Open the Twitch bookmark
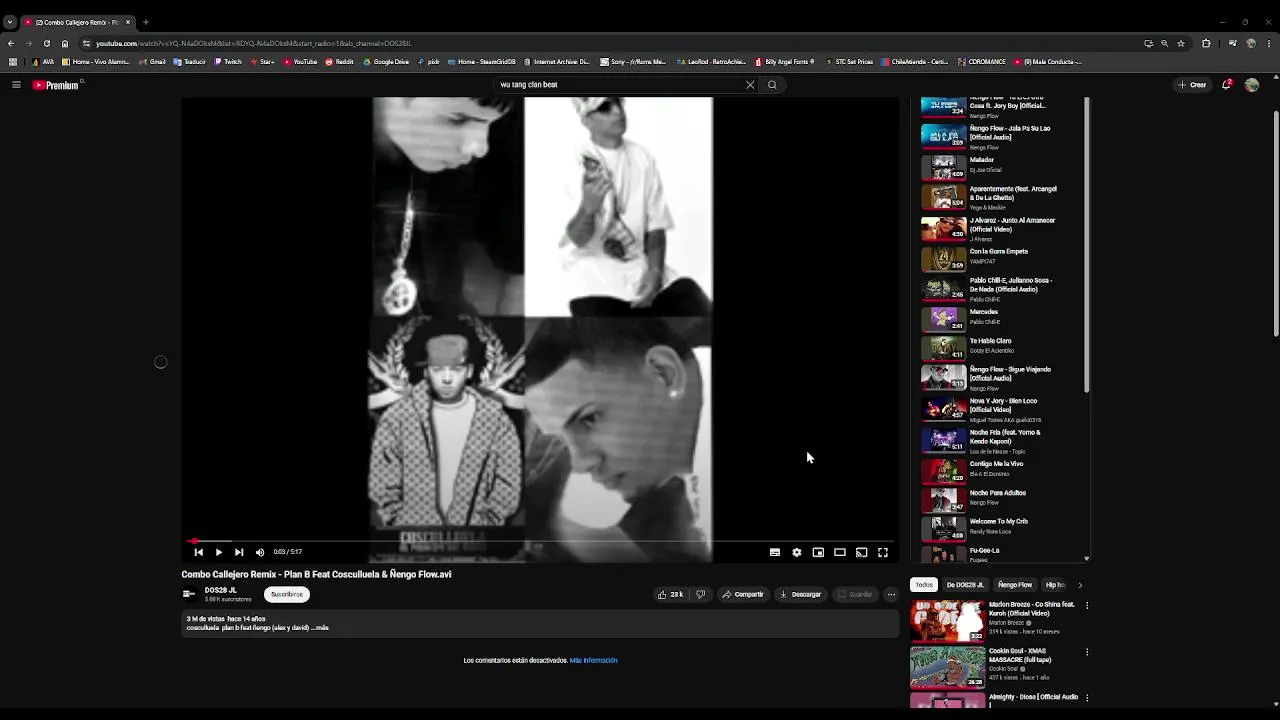Viewport: 1280px width, 720px height. tap(228, 62)
